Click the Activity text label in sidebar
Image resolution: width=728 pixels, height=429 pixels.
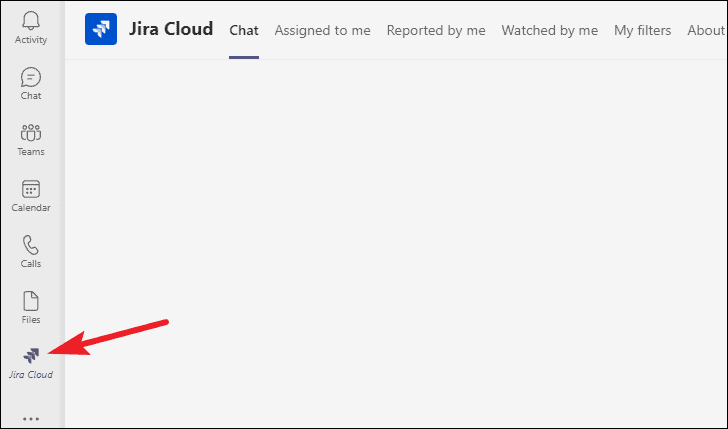pos(31,40)
